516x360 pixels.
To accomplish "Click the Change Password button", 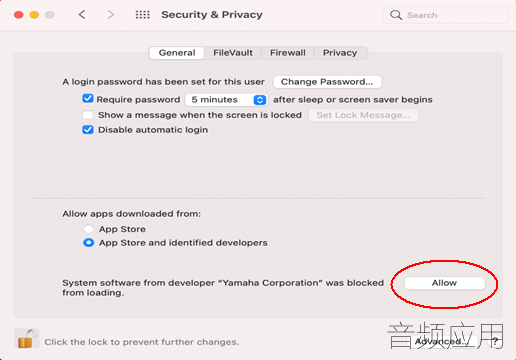I will (327, 82).
